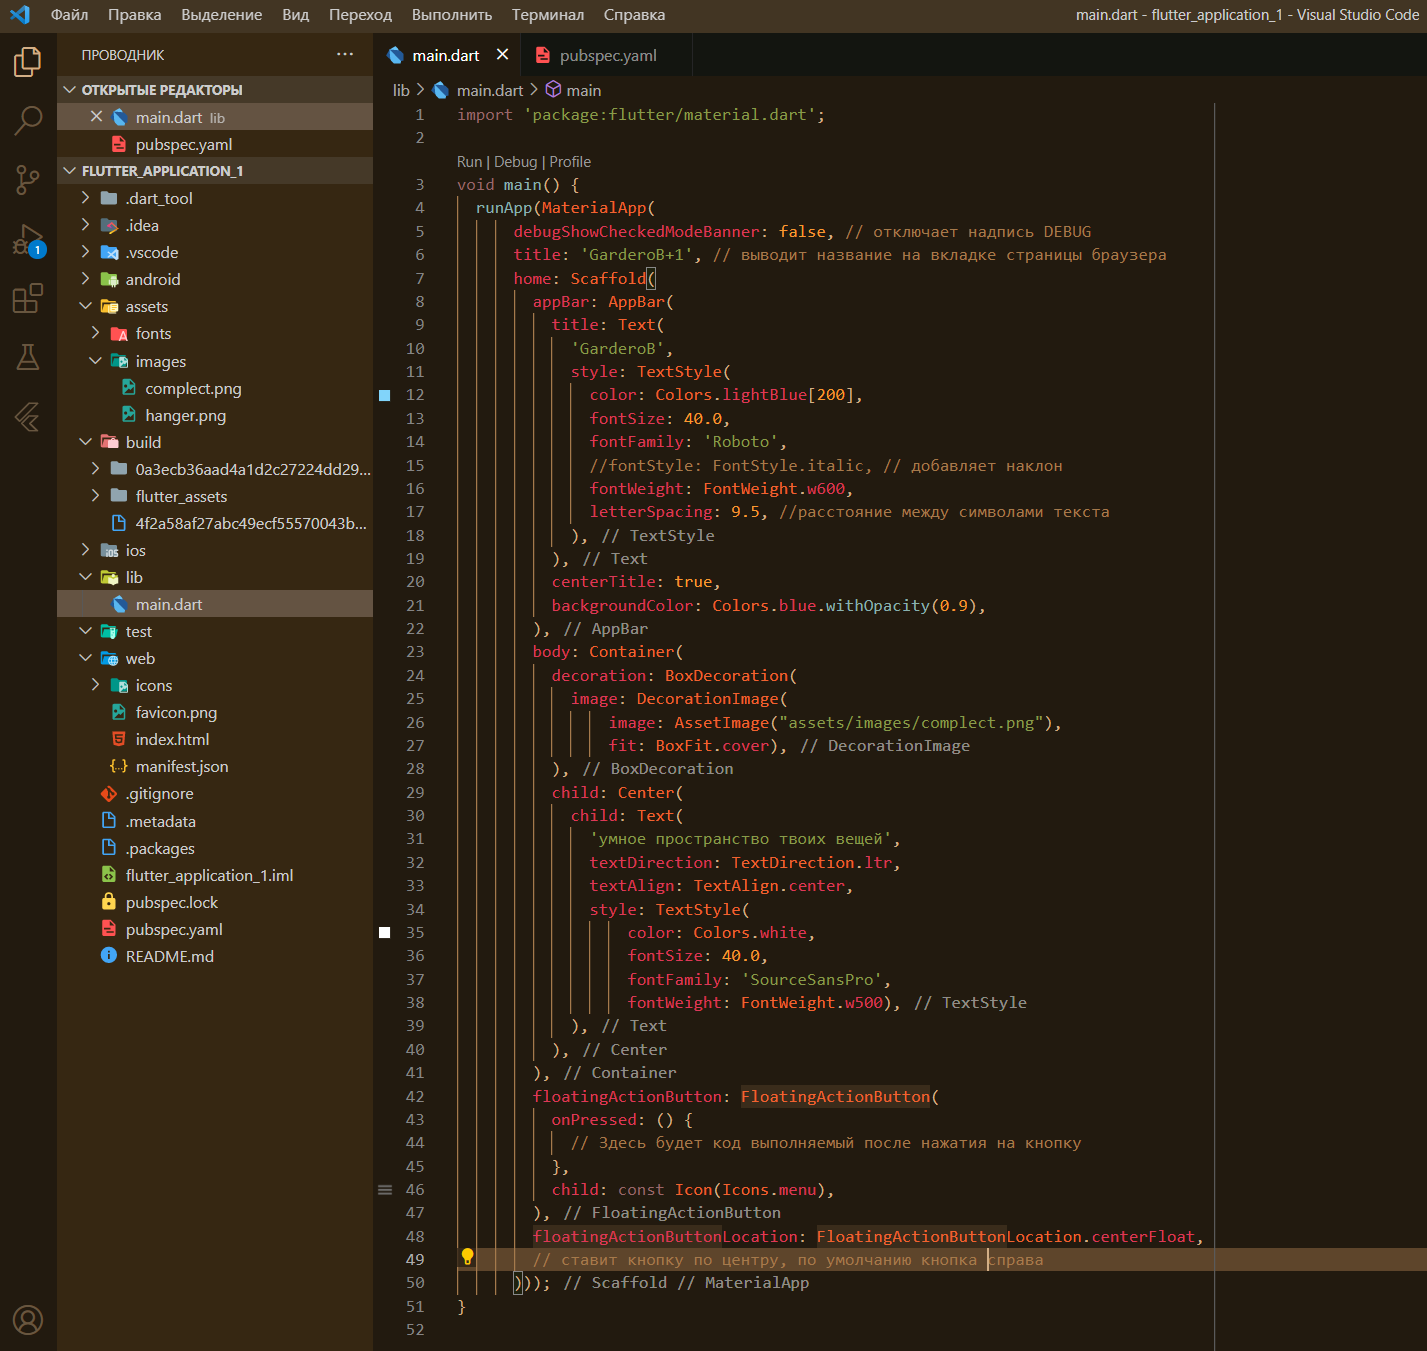The width and height of the screenshot is (1427, 1351).
Task: Click lib in the breadcrumb
Action: [401, 90]
